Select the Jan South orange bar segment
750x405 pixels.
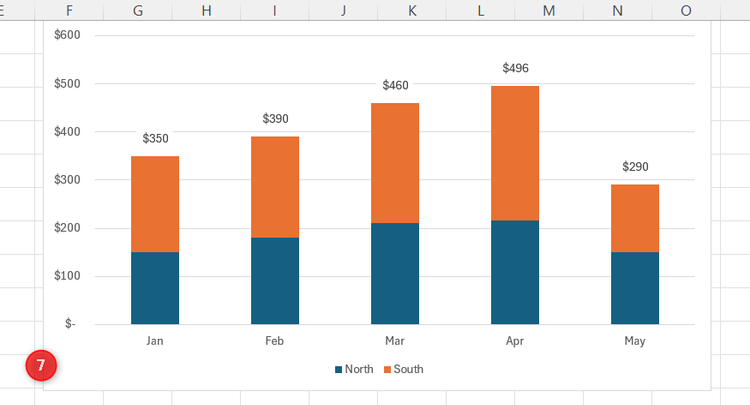pos(155,204)
